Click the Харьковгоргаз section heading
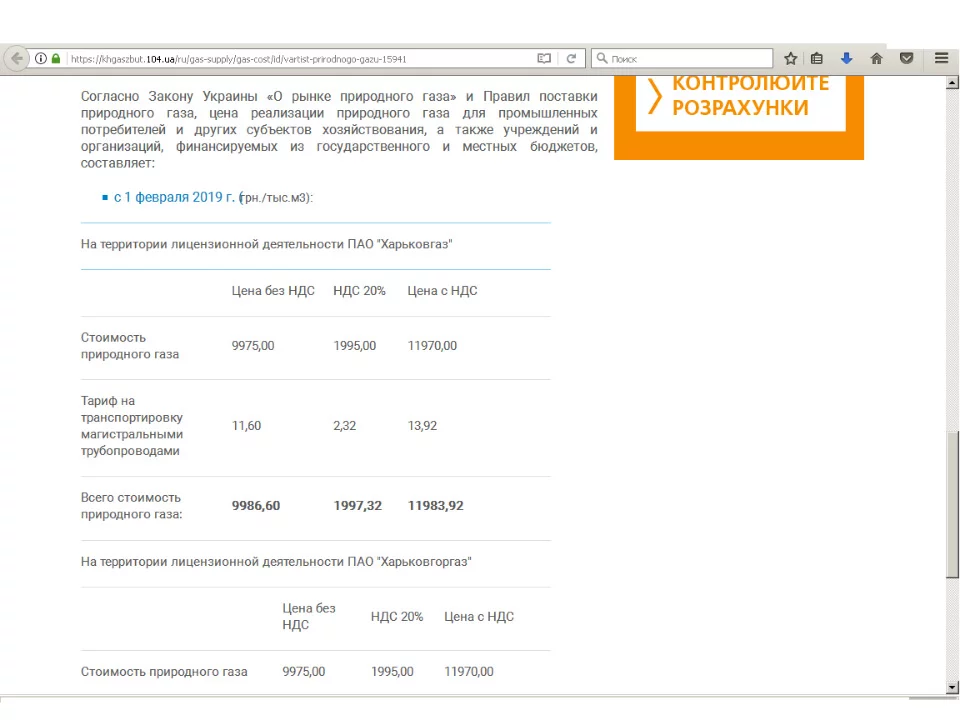The height and width of the screenshot is (720, 960). 276,561
